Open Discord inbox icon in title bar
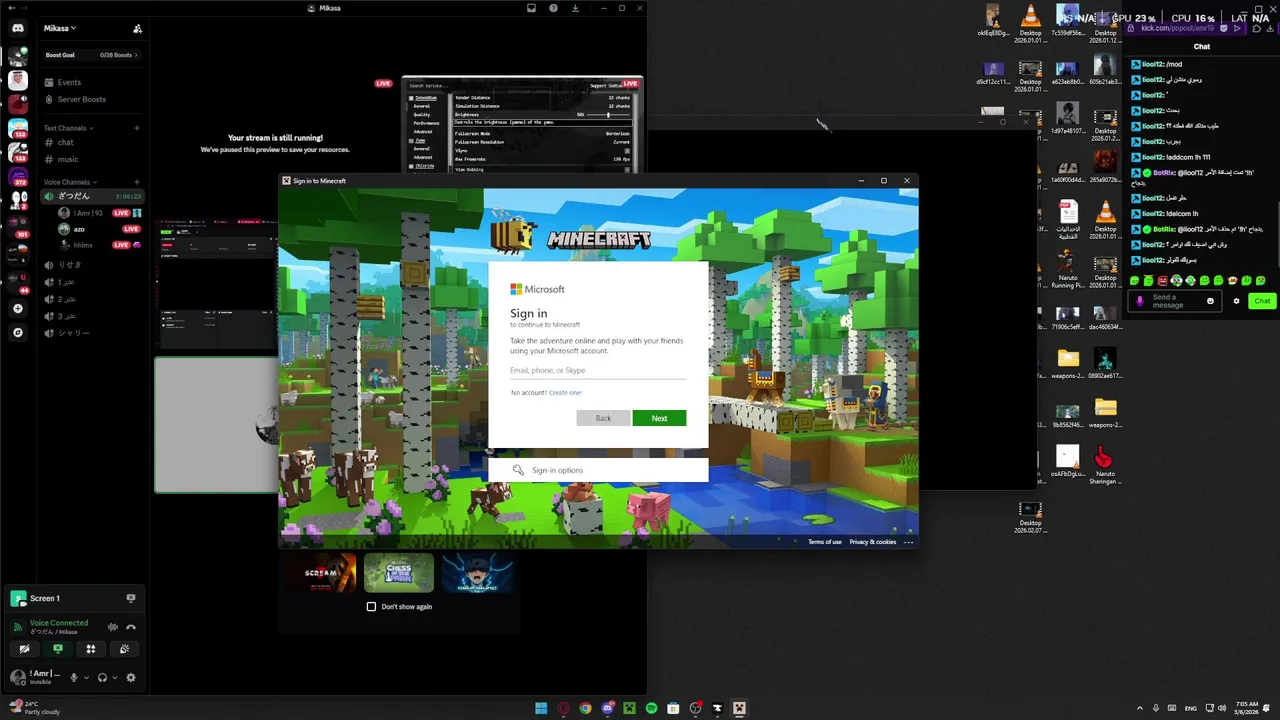Screen dimensions: 1280x720 coord(531,8)
